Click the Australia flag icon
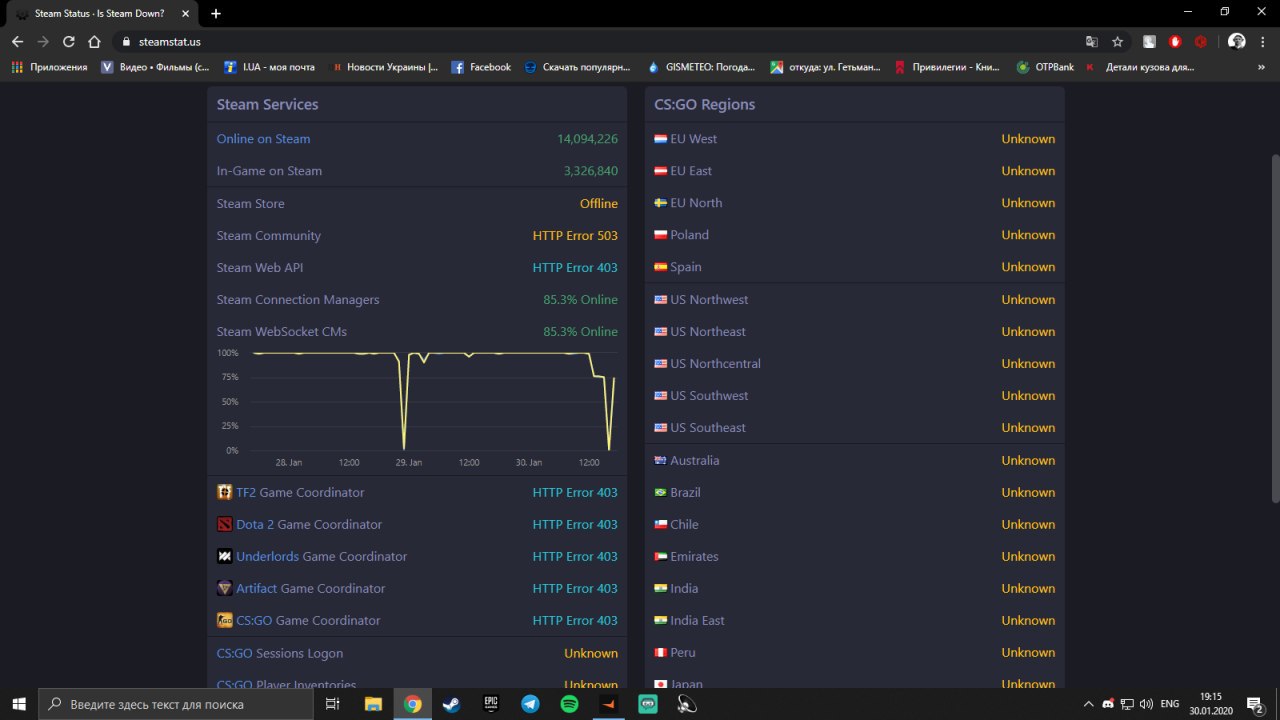The image size is (1280, 720). pos(661,460)
